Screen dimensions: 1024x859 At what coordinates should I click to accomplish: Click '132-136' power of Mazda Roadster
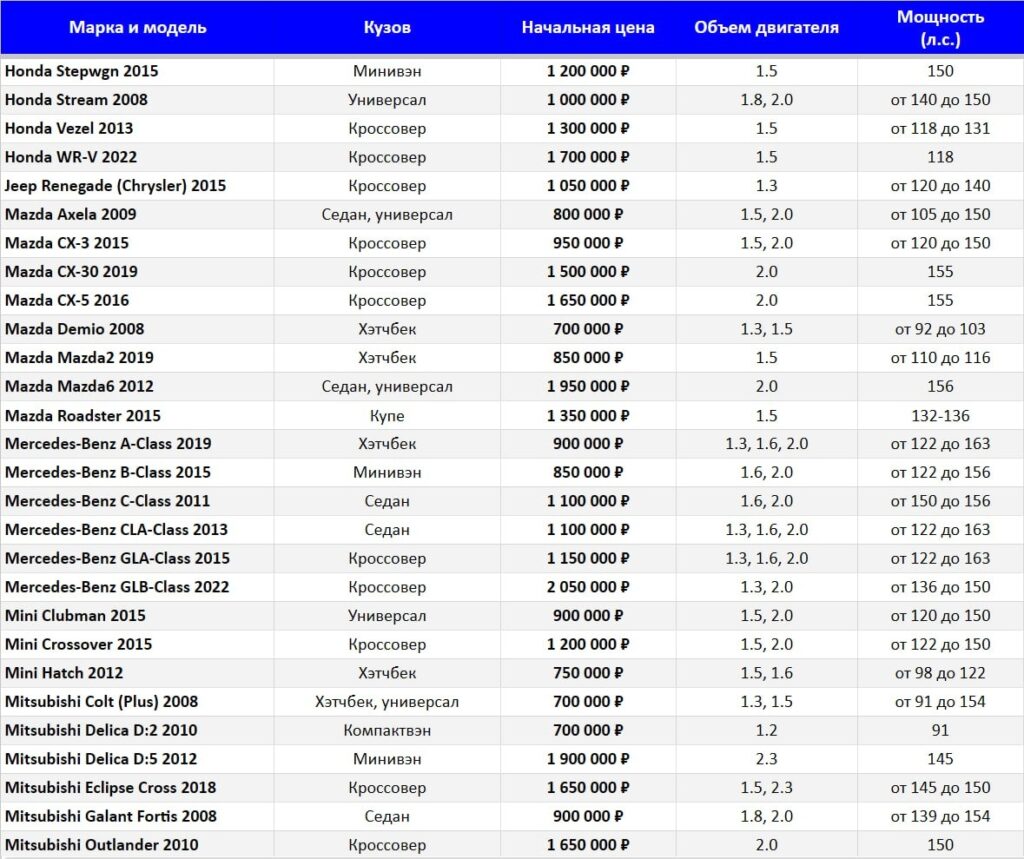click(x=940, y=415)
